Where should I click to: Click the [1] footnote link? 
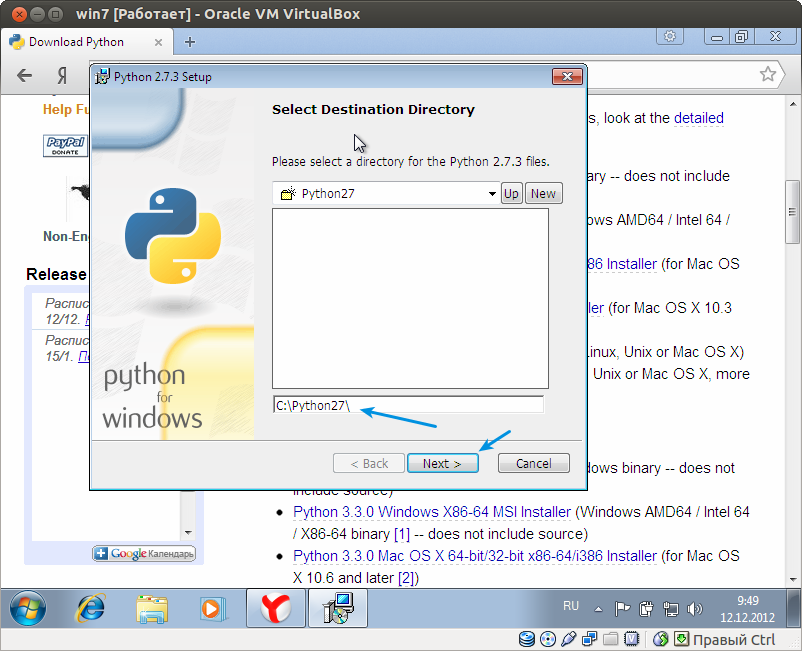(x=402, y=534)
